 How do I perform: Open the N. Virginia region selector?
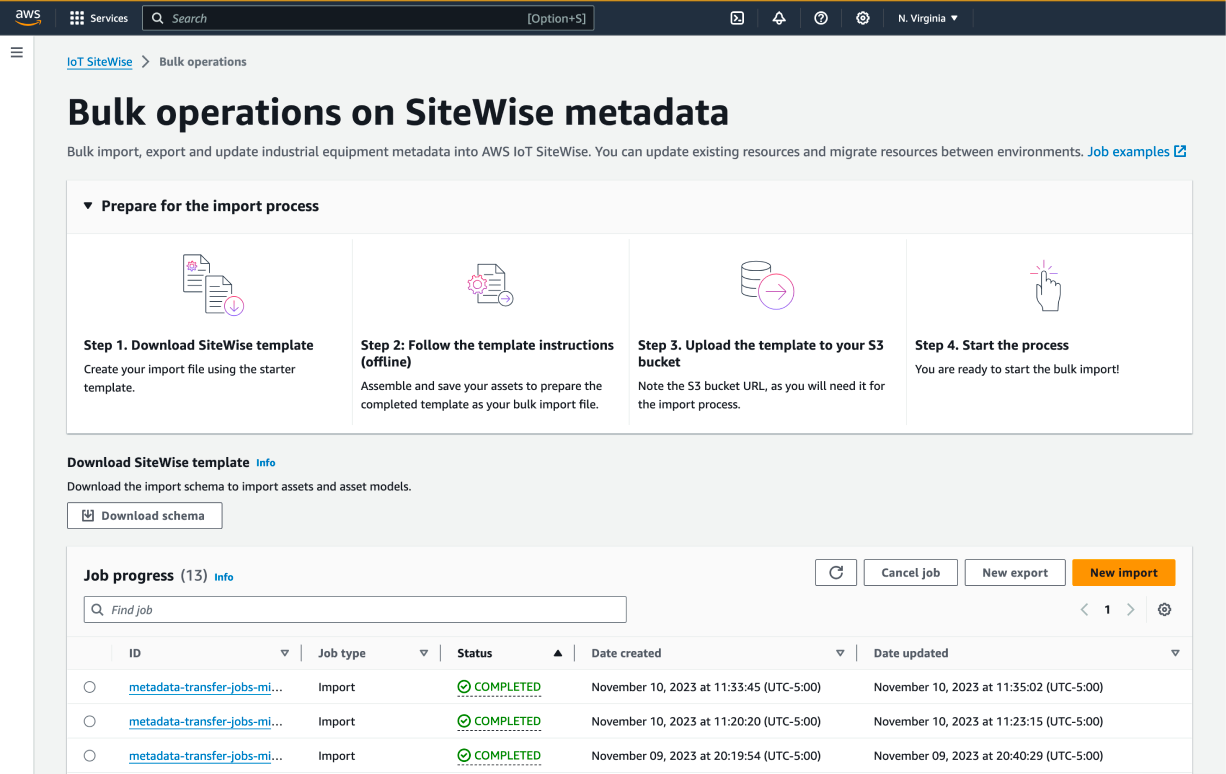[927, 17]
